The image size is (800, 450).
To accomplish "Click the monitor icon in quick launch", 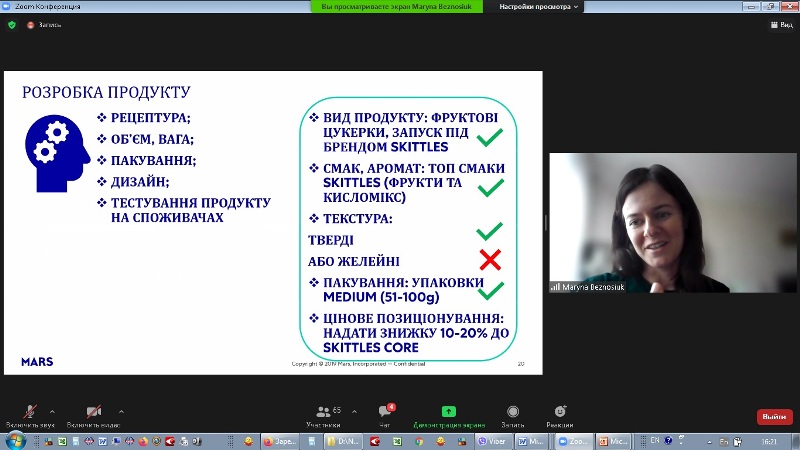I will (x=116, y=441).
